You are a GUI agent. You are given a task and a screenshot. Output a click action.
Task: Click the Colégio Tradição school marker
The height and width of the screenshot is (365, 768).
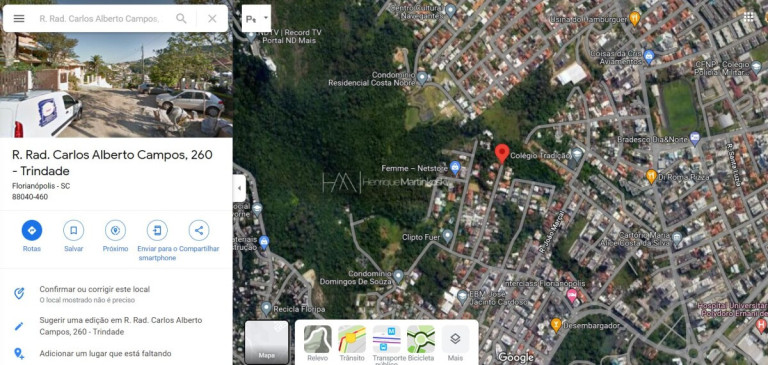tap(577, 154)
